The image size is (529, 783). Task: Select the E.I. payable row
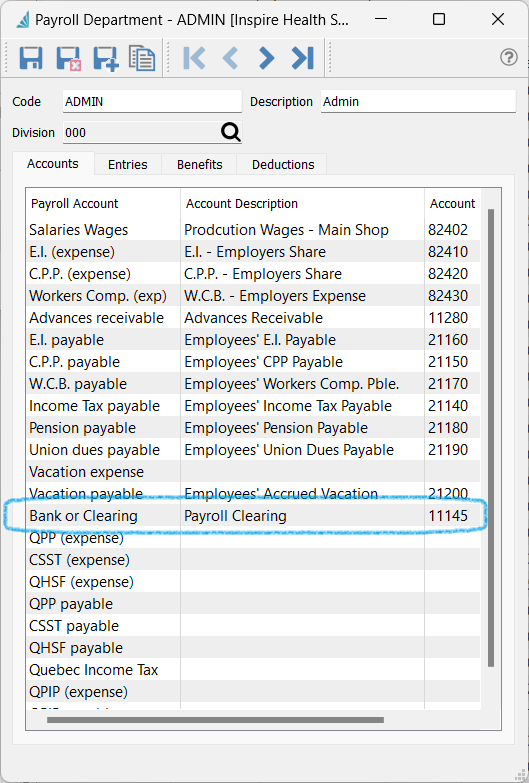pos(253,340)
